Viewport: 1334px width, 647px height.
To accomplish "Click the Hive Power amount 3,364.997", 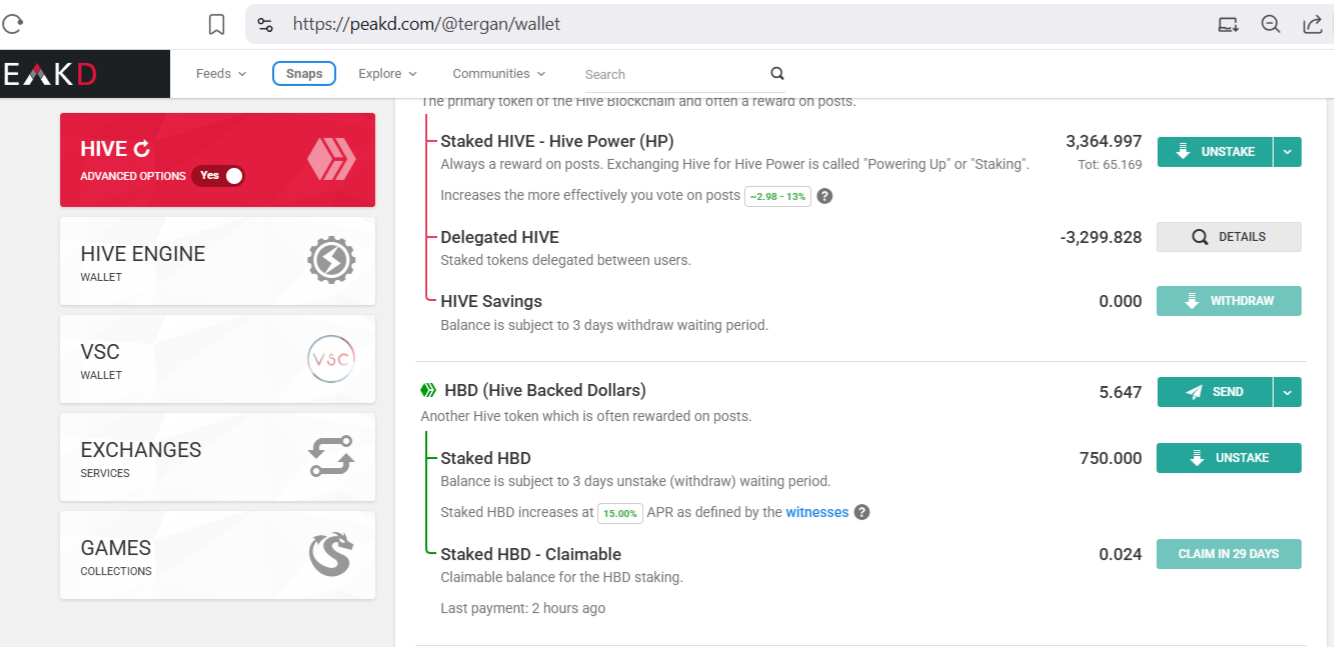I will pyautogui.click(x=1104, y=141).
